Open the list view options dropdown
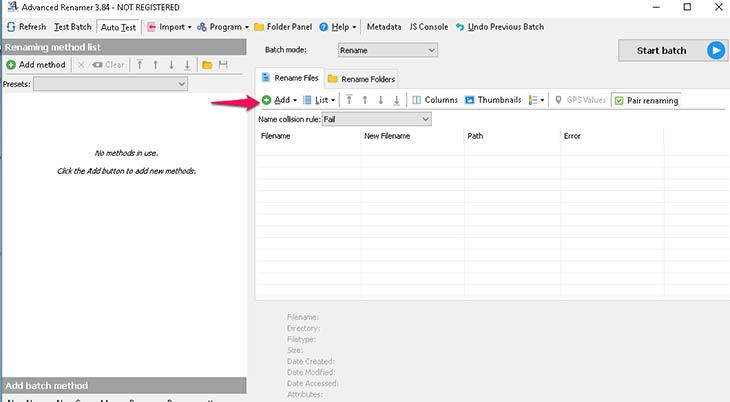 click(x=536, y=100)
